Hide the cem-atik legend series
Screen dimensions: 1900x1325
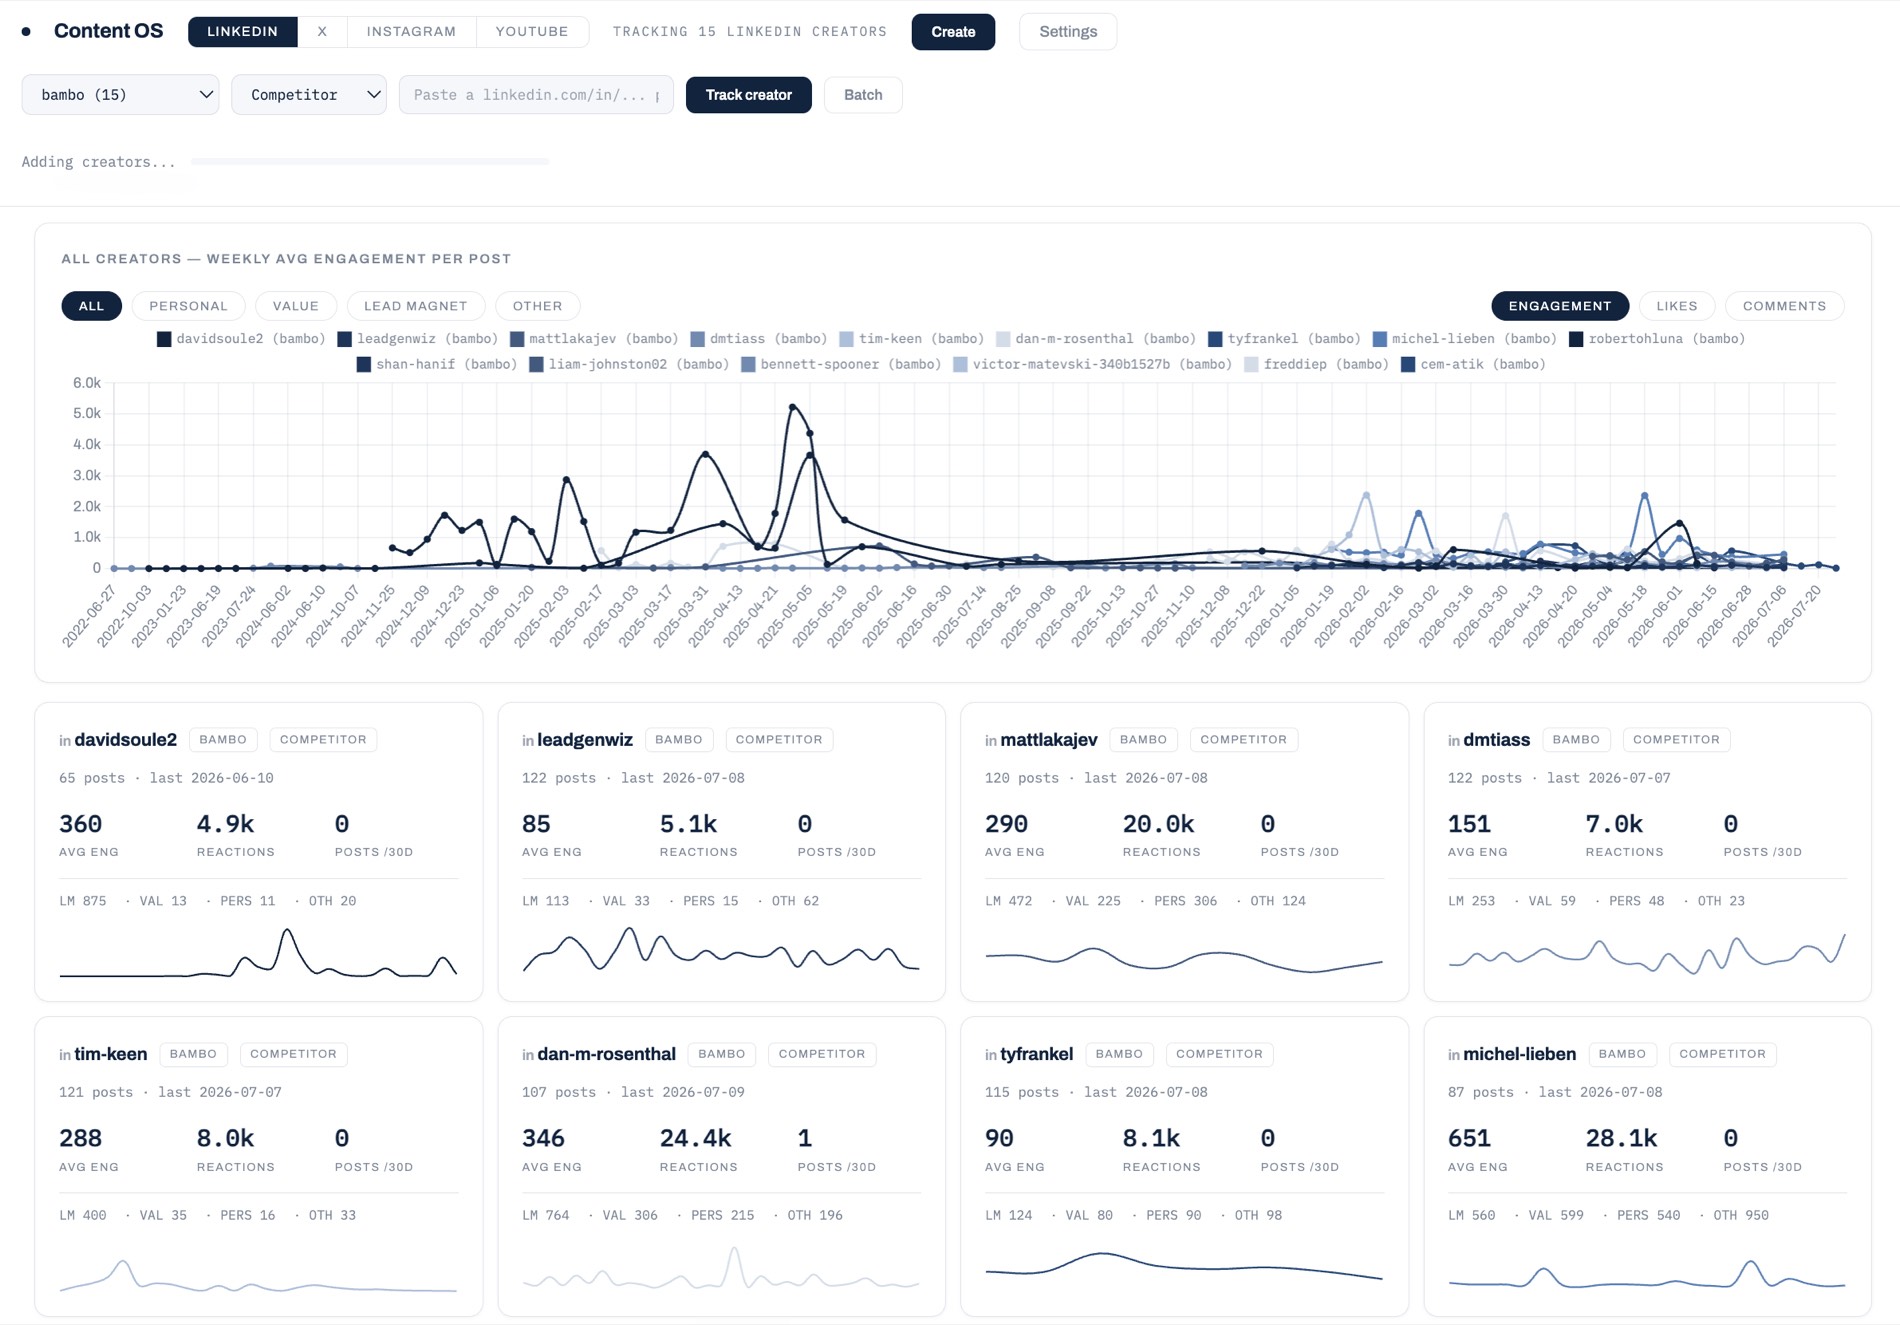1473,364
